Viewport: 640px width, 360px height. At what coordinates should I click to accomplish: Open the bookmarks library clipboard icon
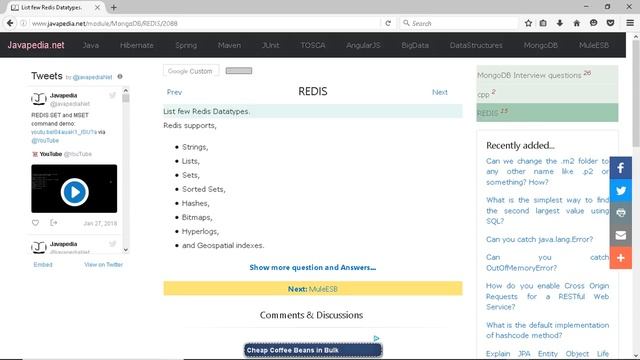click(543, 23)
